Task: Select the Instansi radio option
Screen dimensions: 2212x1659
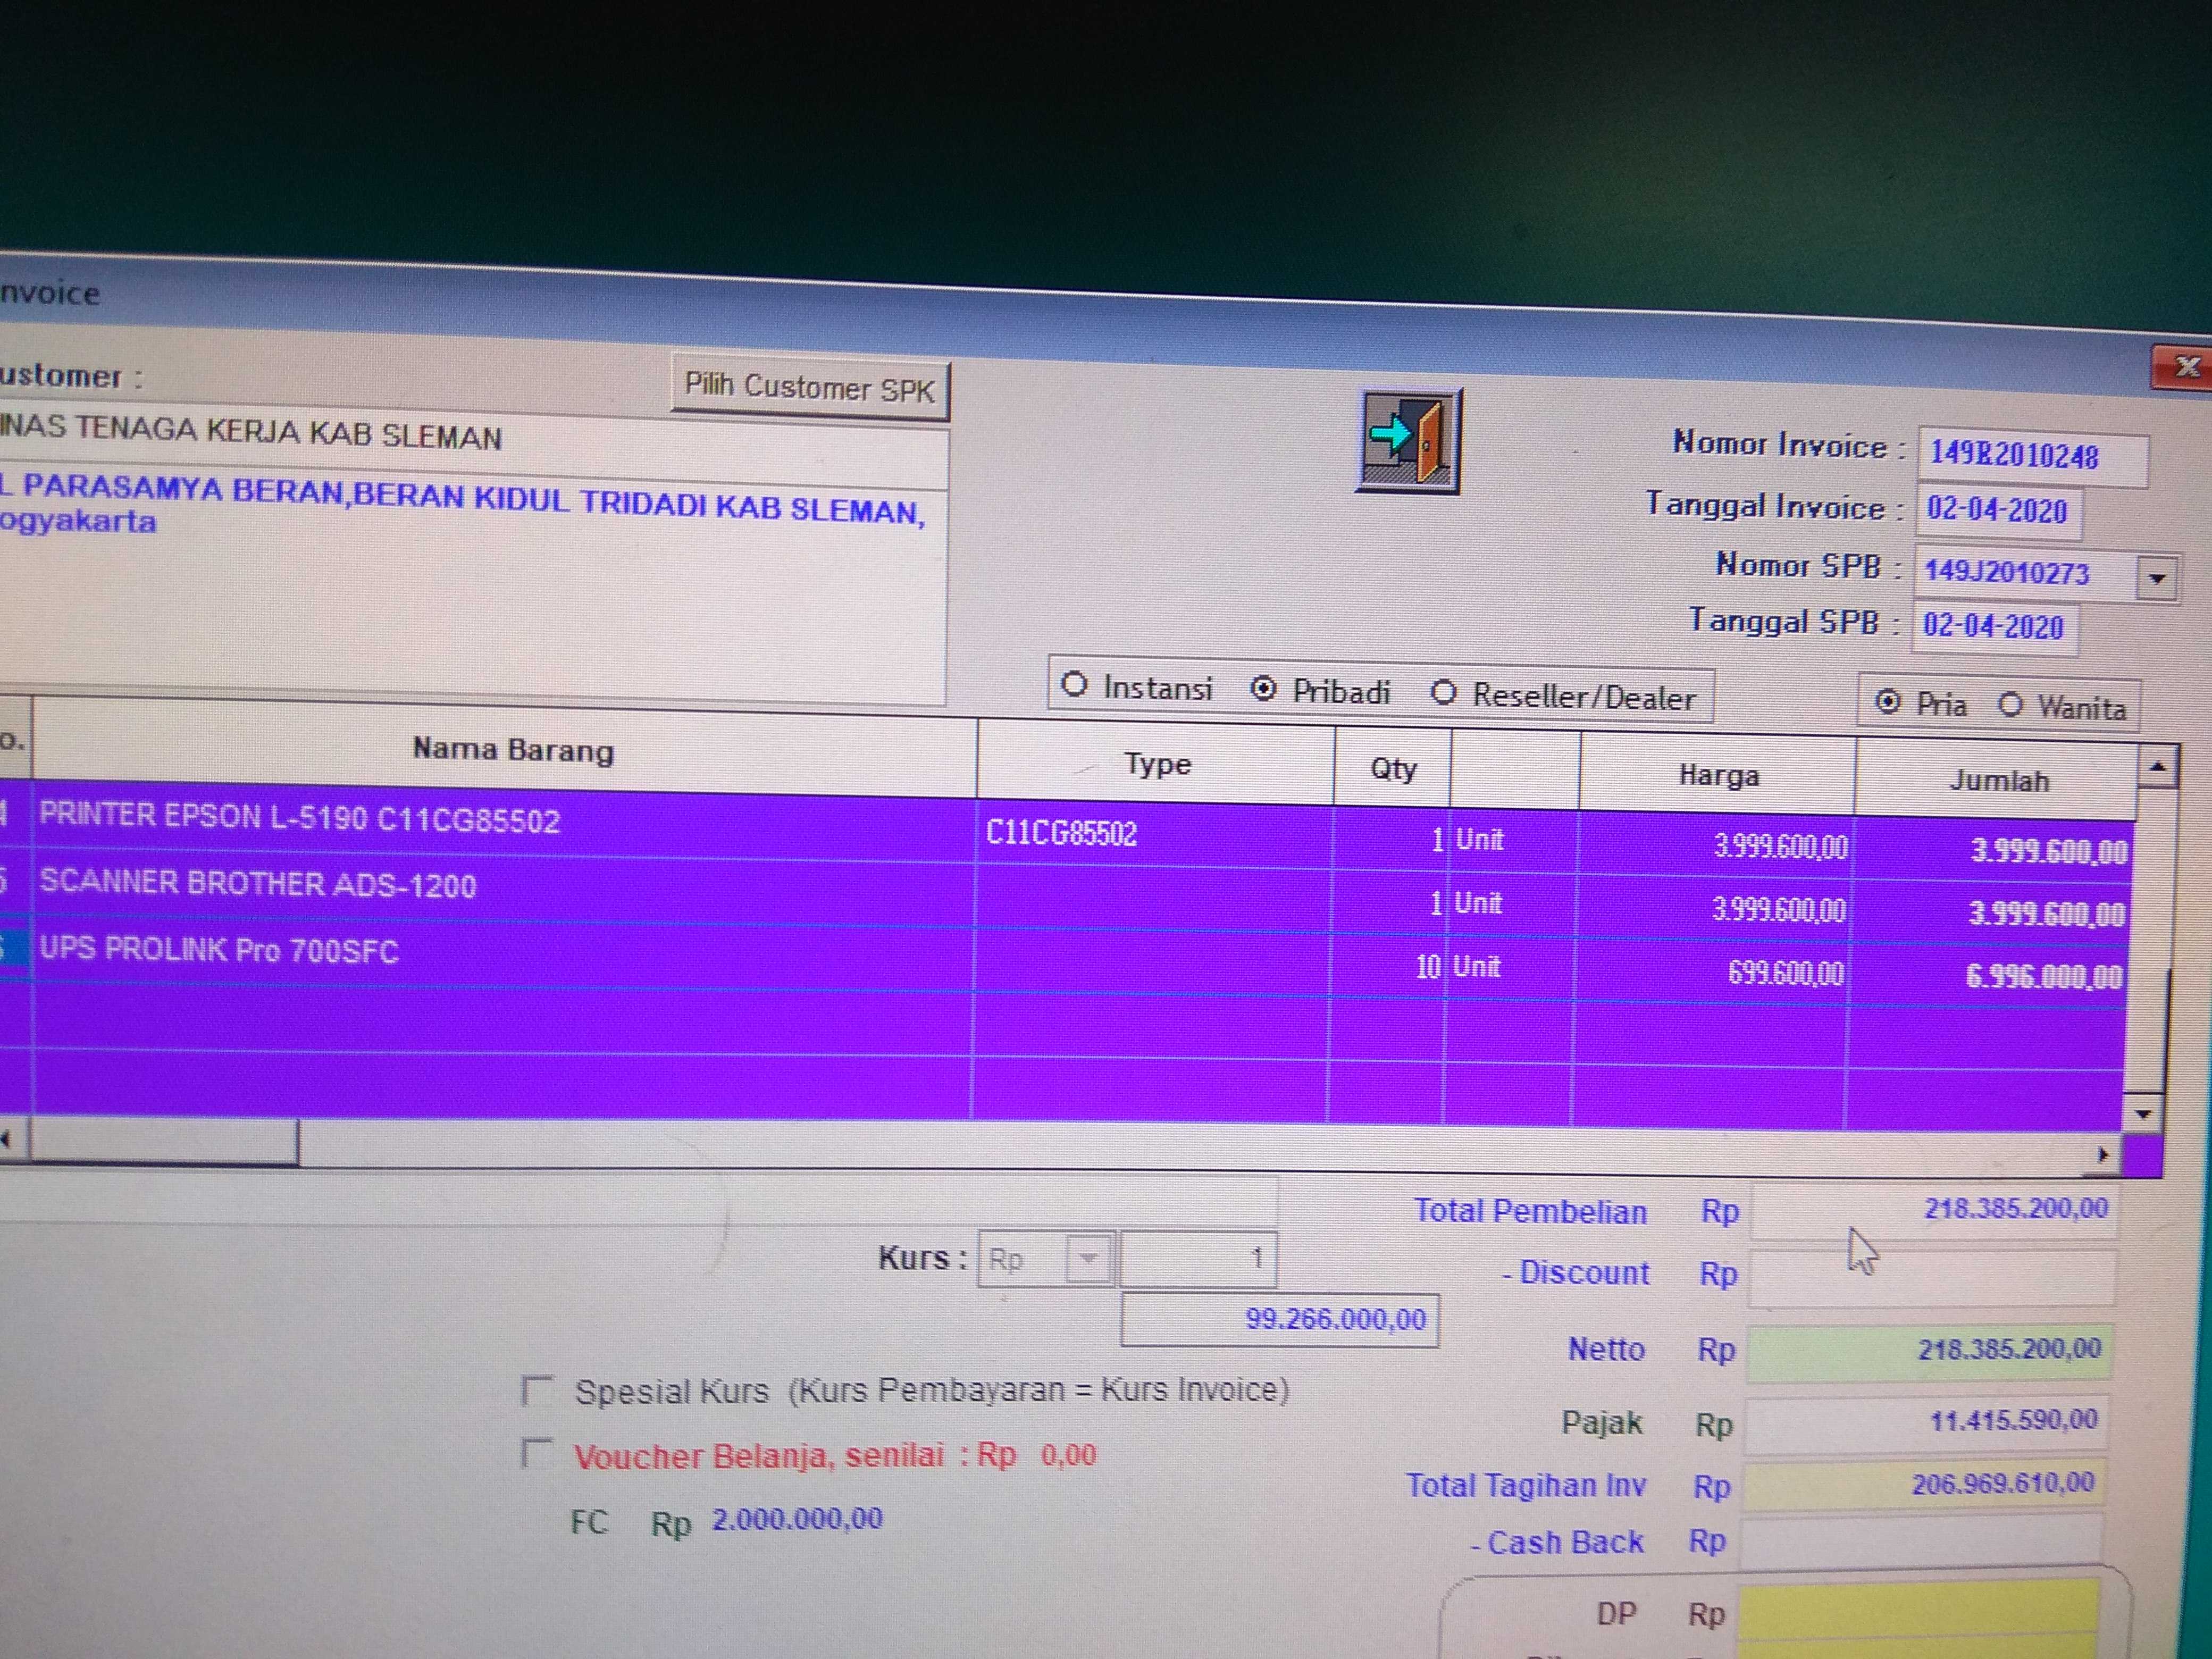Action: (1074, 685)
